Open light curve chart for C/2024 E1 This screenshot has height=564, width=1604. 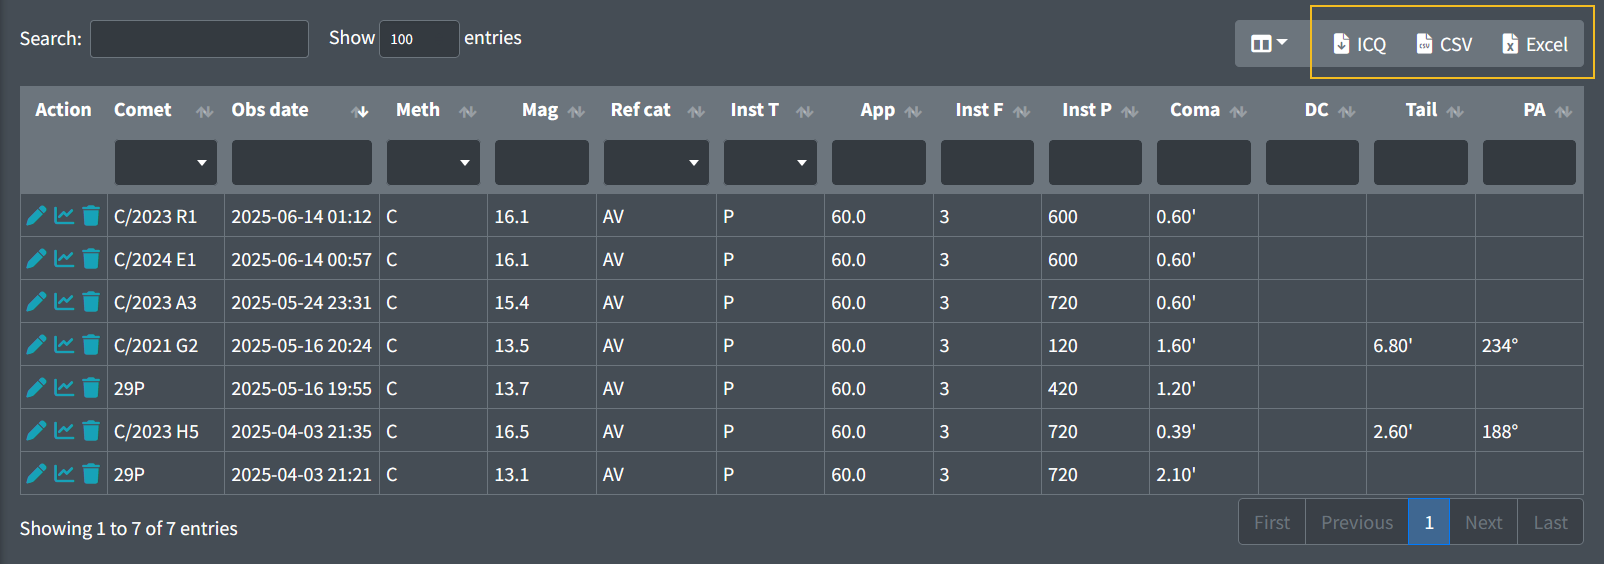[64, 259]
